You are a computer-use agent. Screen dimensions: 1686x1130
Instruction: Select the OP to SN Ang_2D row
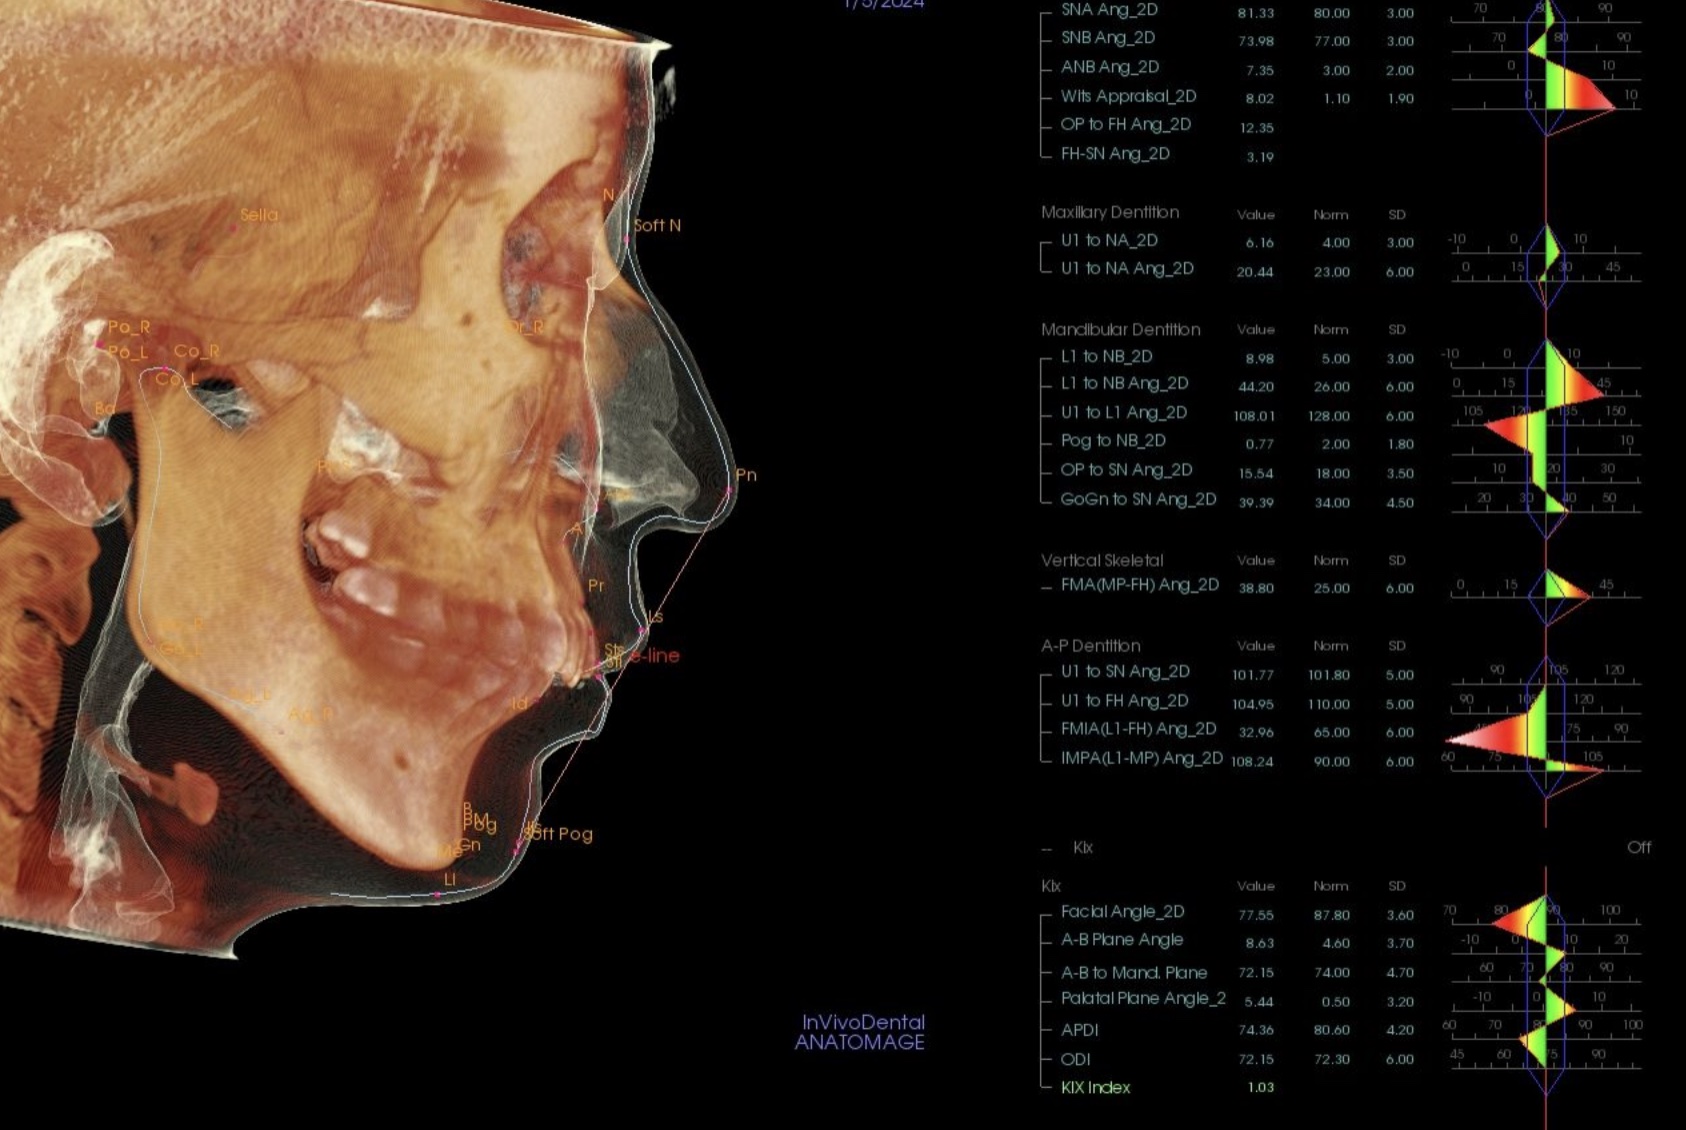coord(1238,470)
